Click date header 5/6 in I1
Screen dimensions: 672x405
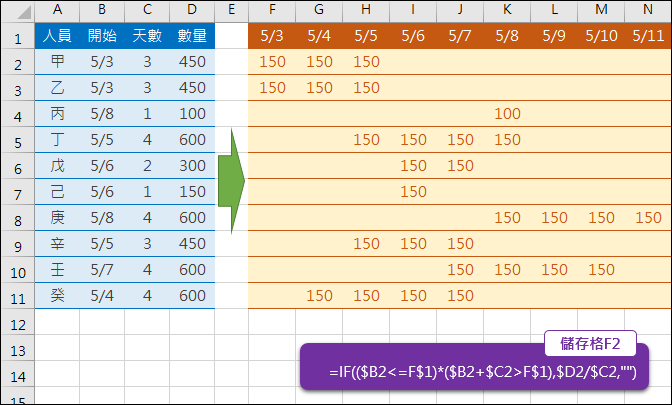pyautogui.click(x=413, y=36)
